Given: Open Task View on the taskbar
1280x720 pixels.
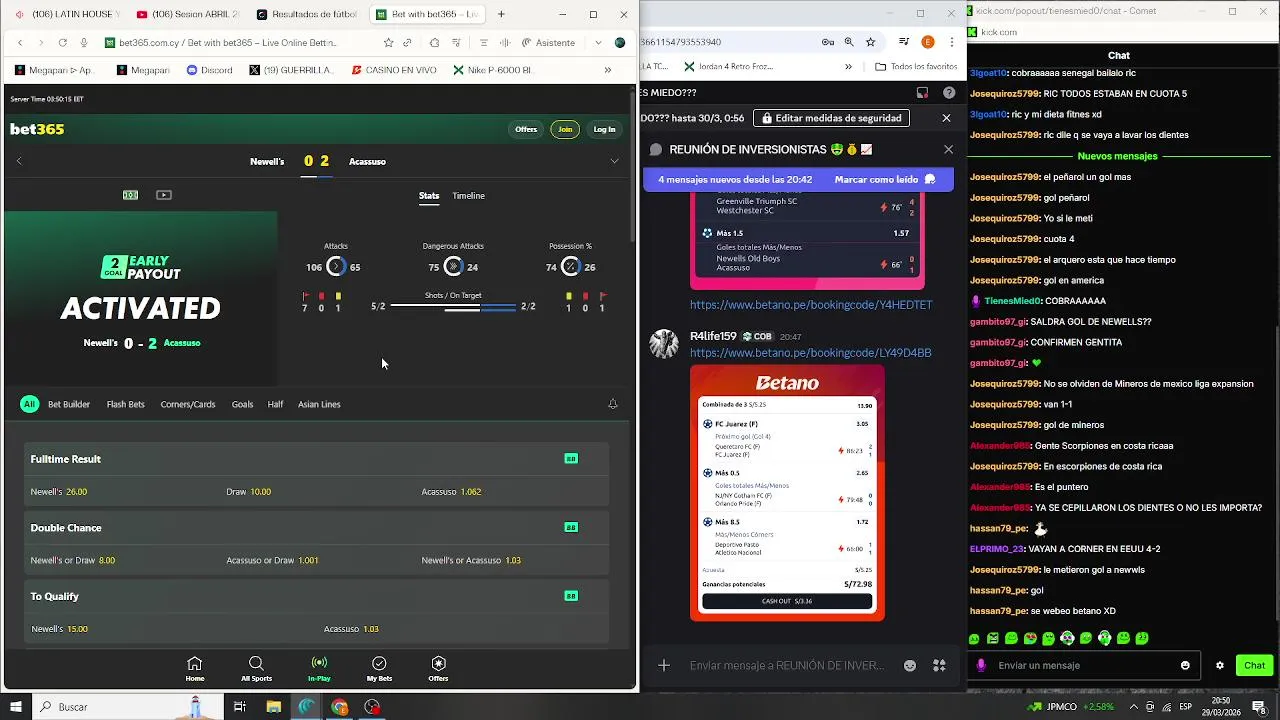Looking at the screenshot, I should coord(239,707).
